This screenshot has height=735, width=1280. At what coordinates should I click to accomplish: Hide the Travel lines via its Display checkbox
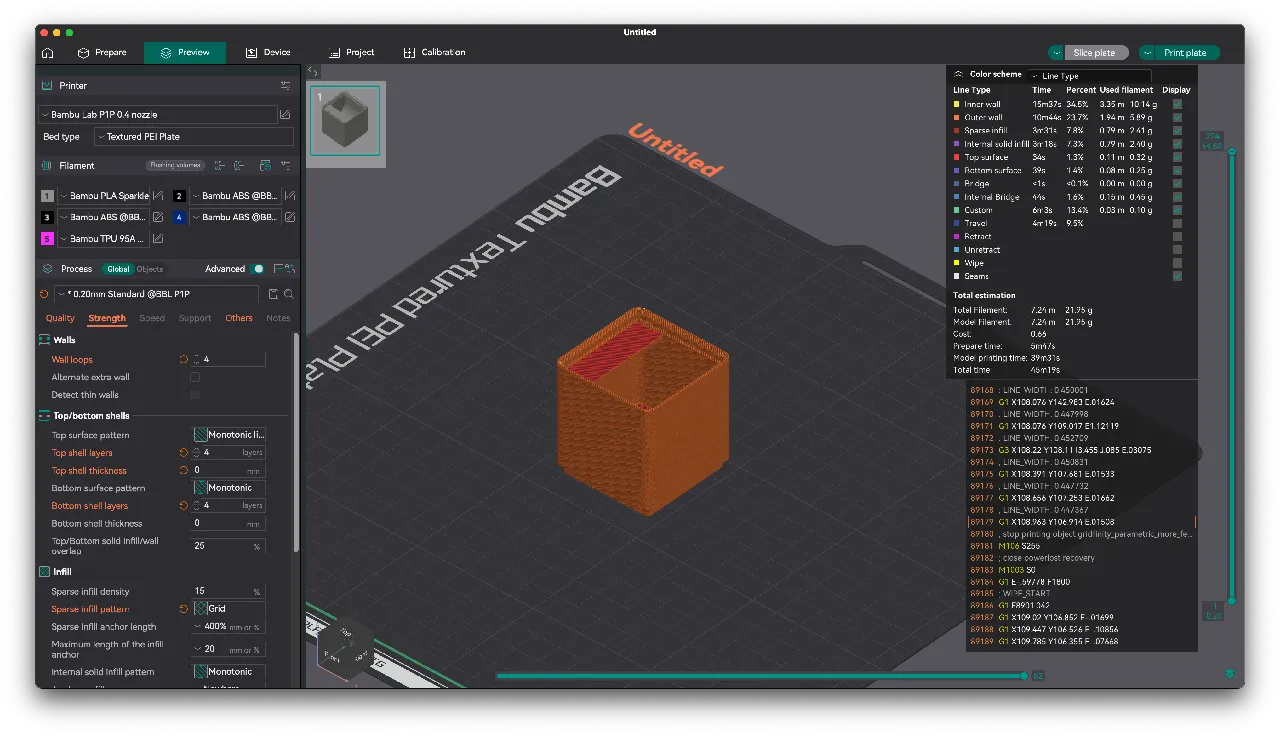[1176, 223]
